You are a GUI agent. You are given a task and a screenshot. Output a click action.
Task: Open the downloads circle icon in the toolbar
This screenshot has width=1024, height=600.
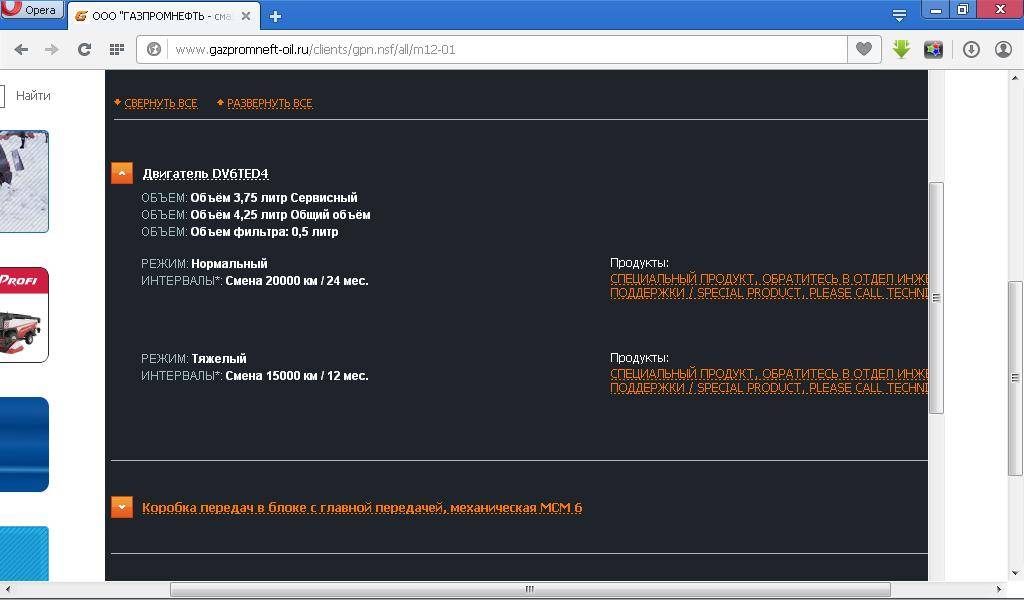click(x=971, y=49)
